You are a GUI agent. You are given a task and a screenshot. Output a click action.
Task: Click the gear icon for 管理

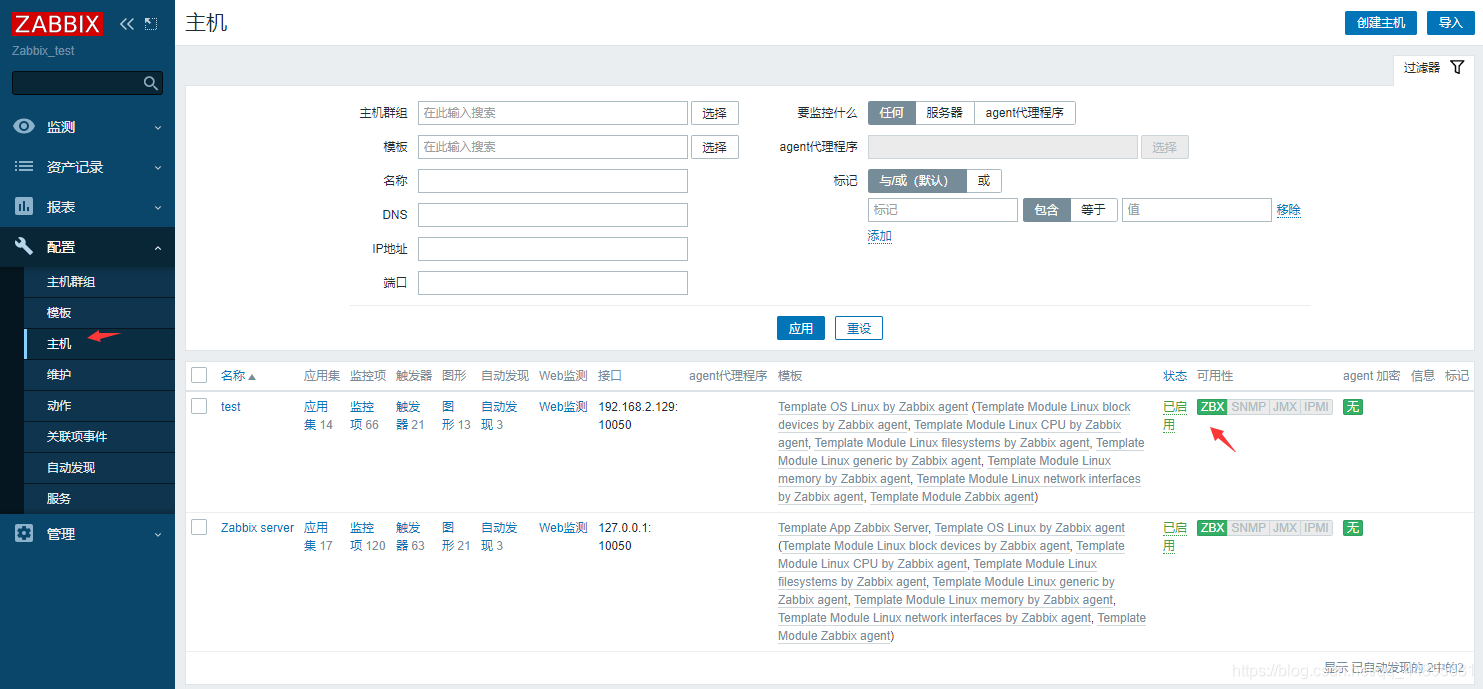[x=24, y=534]
